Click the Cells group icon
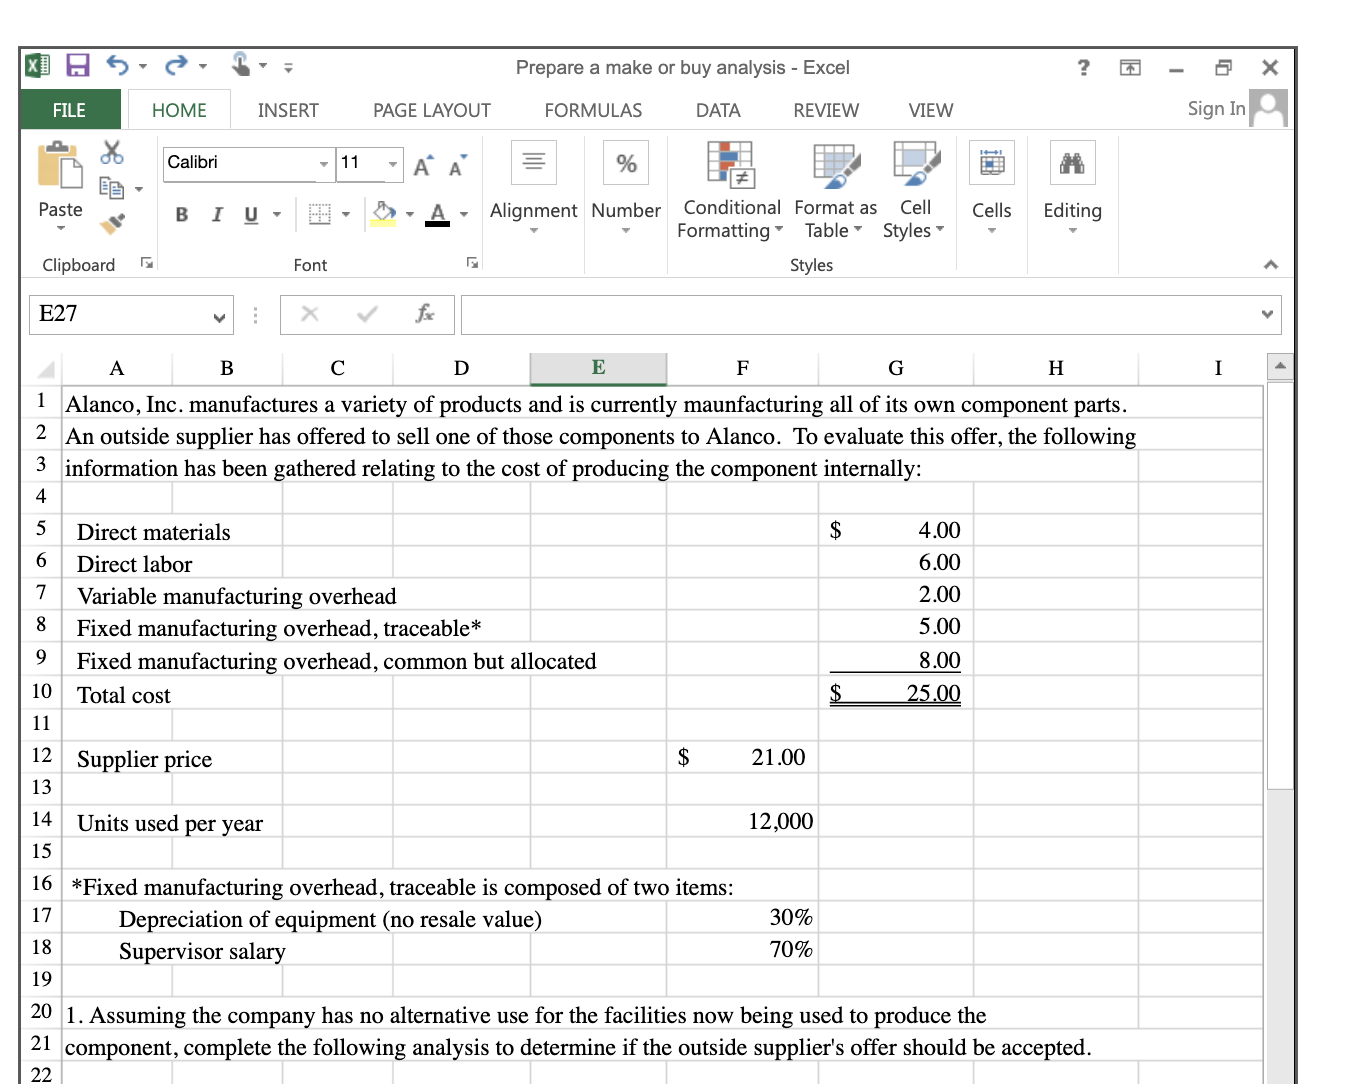The image size is (1362, 1084). pyautogui.click(x=992, y=162)
